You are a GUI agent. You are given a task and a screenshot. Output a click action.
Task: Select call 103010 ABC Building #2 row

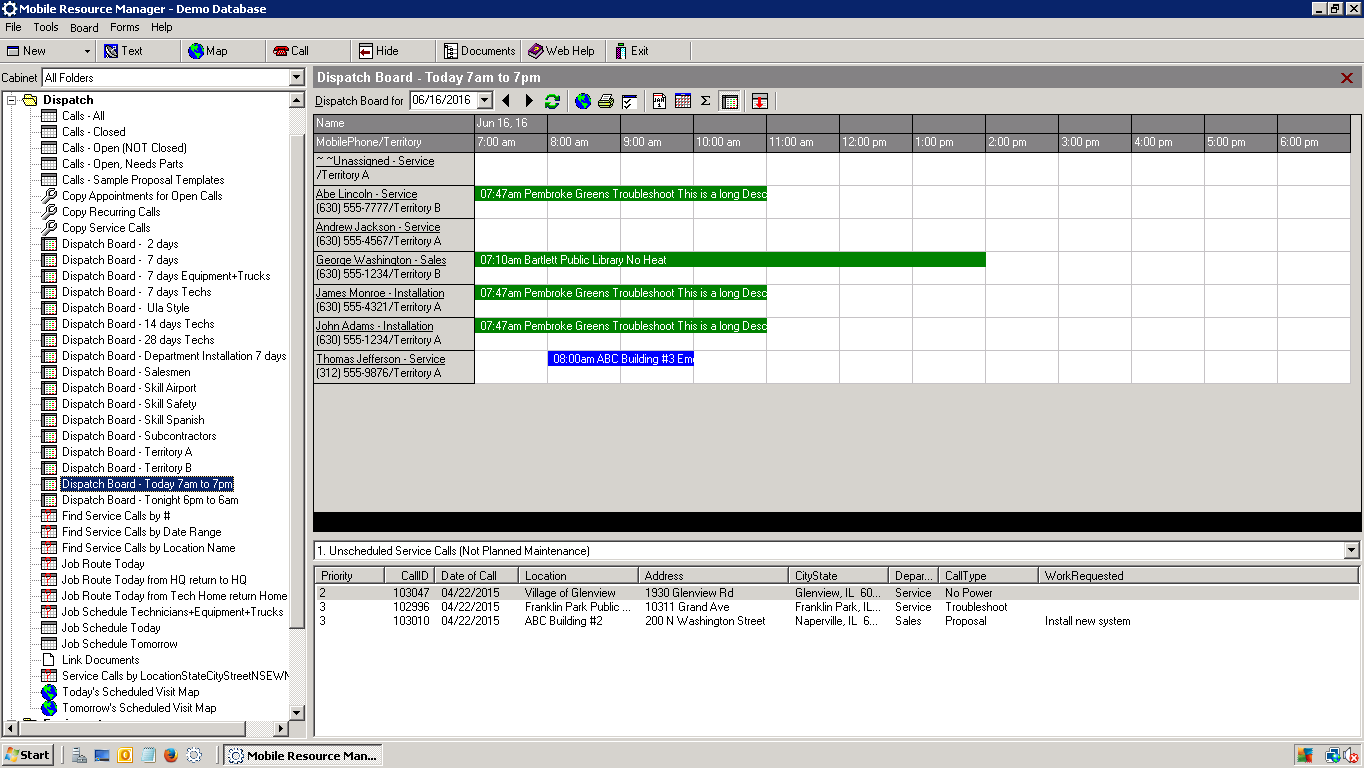837,621
